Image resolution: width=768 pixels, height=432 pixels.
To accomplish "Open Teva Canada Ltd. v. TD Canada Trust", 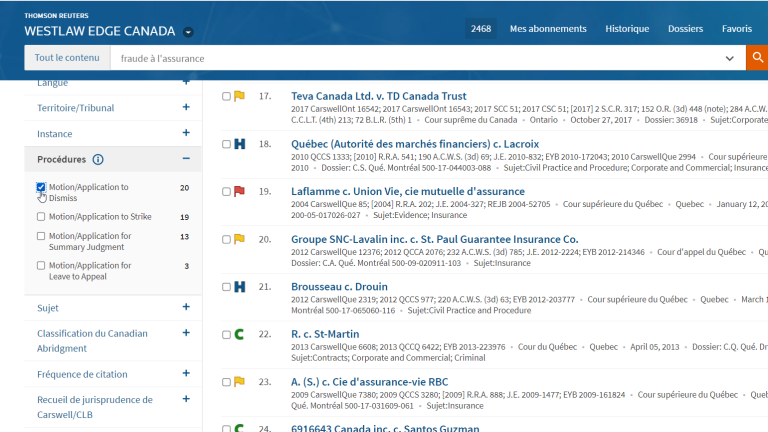I will pyautogui.click(x=379, y=96).
